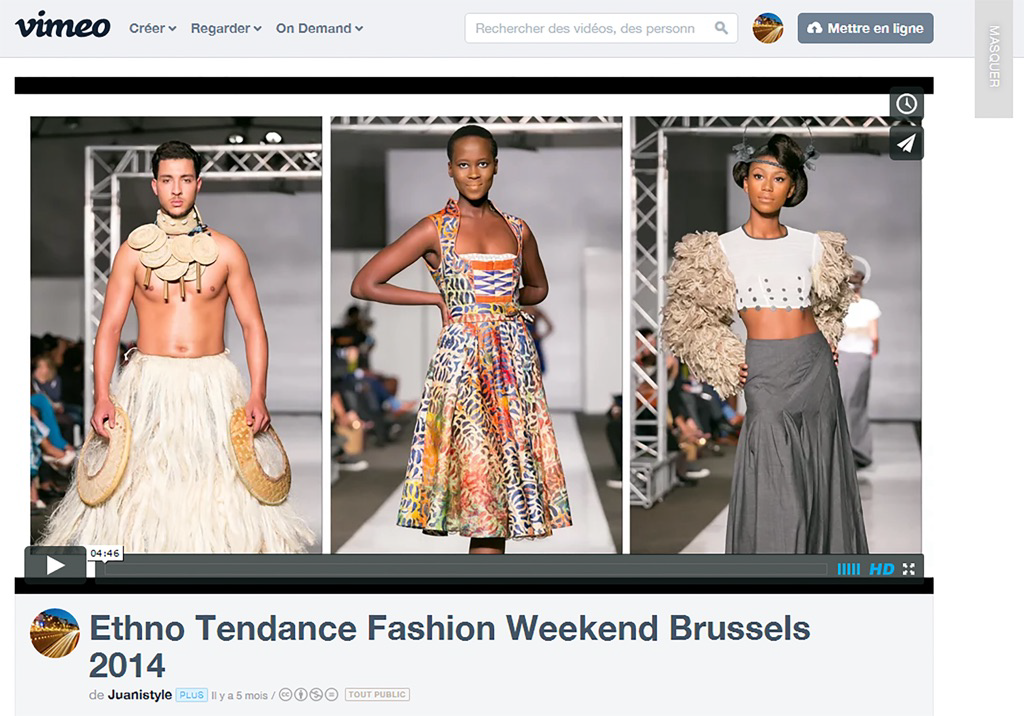Click the Watch Later clock icon
The width and height of the screenshot is (1024, 716).
click(x=906, y=103)
